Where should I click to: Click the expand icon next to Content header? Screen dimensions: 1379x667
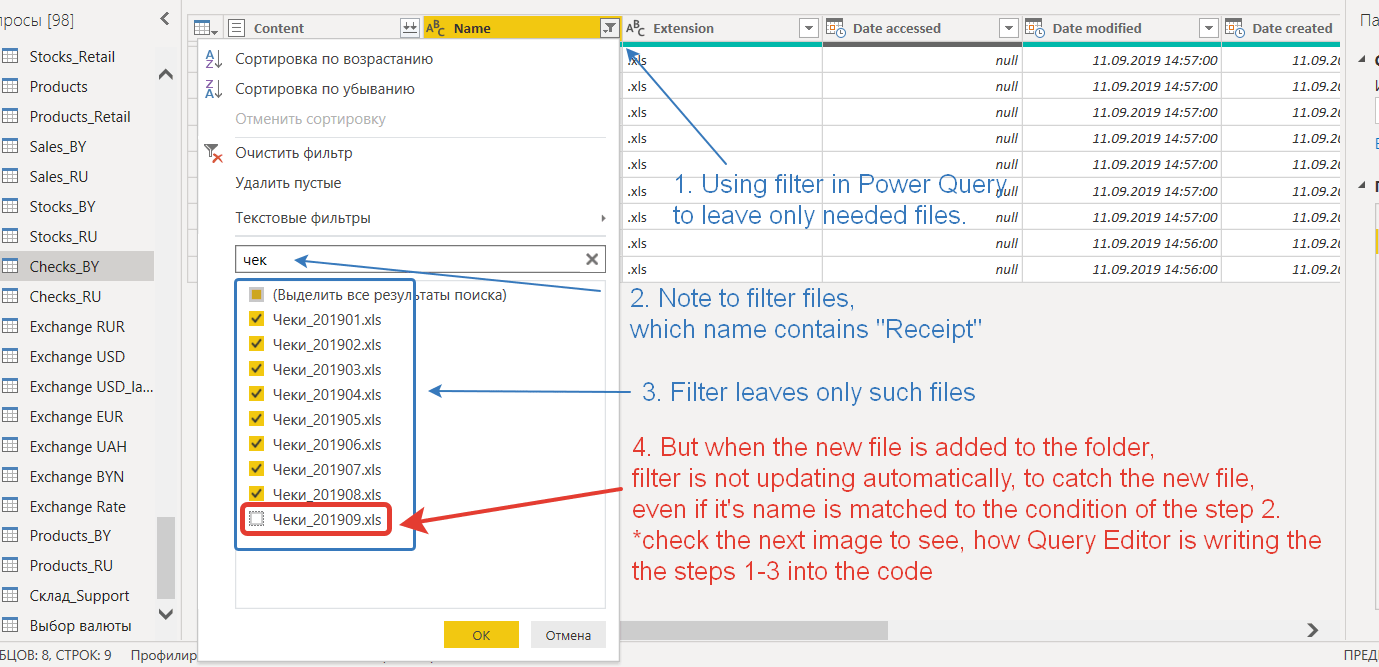410,27
